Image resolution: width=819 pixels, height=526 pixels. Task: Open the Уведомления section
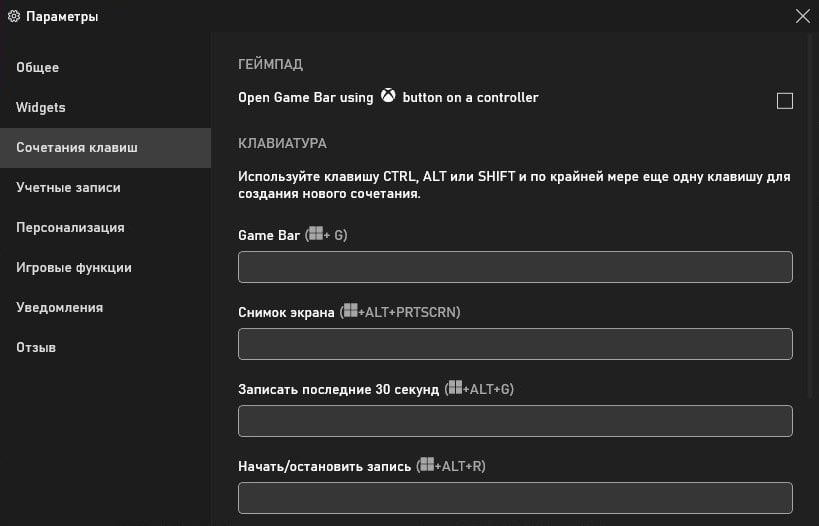[59, 308]
